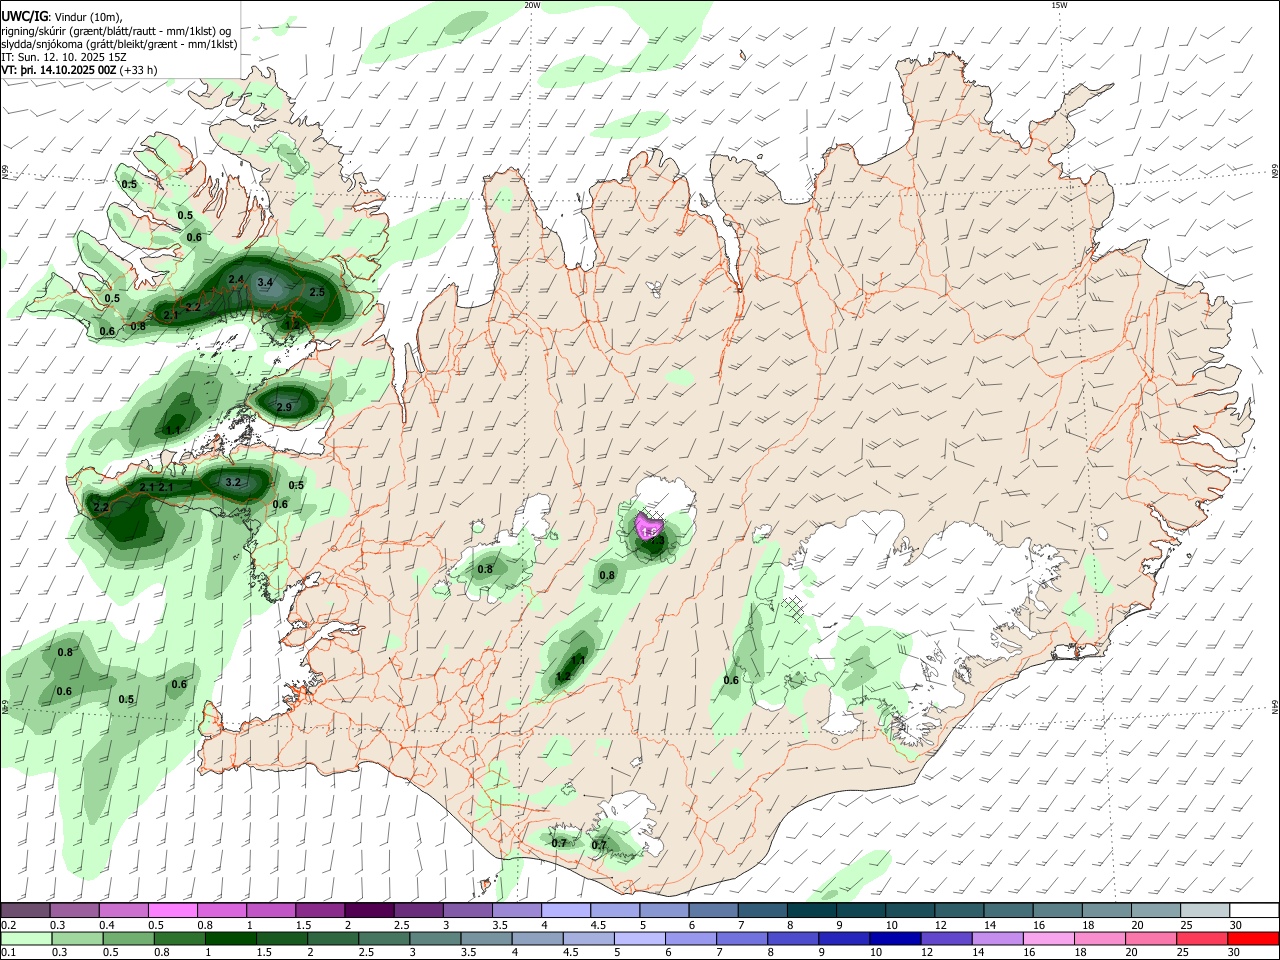Screen dimensions: 1280x960
Task: Click the 20W longitude label
Action: click(532, 5)
